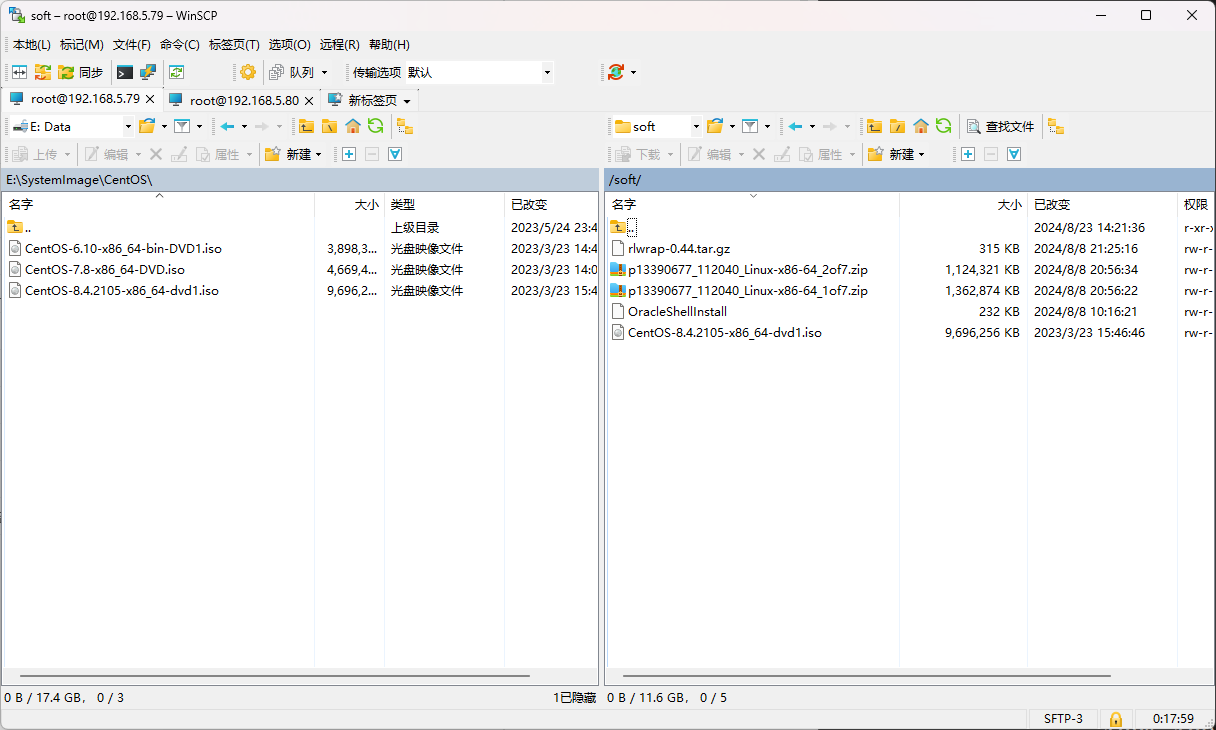Go to remote home directory icon

click(921, 126)
